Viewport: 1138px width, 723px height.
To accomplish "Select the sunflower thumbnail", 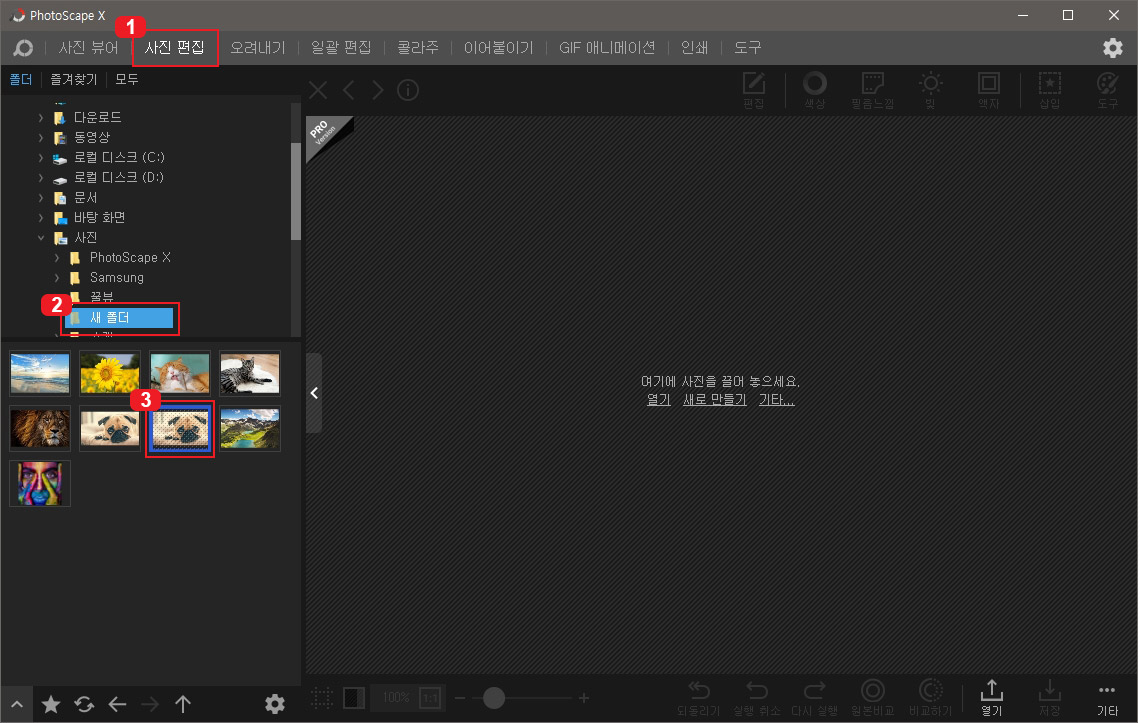I will click(x=110, y=373).
